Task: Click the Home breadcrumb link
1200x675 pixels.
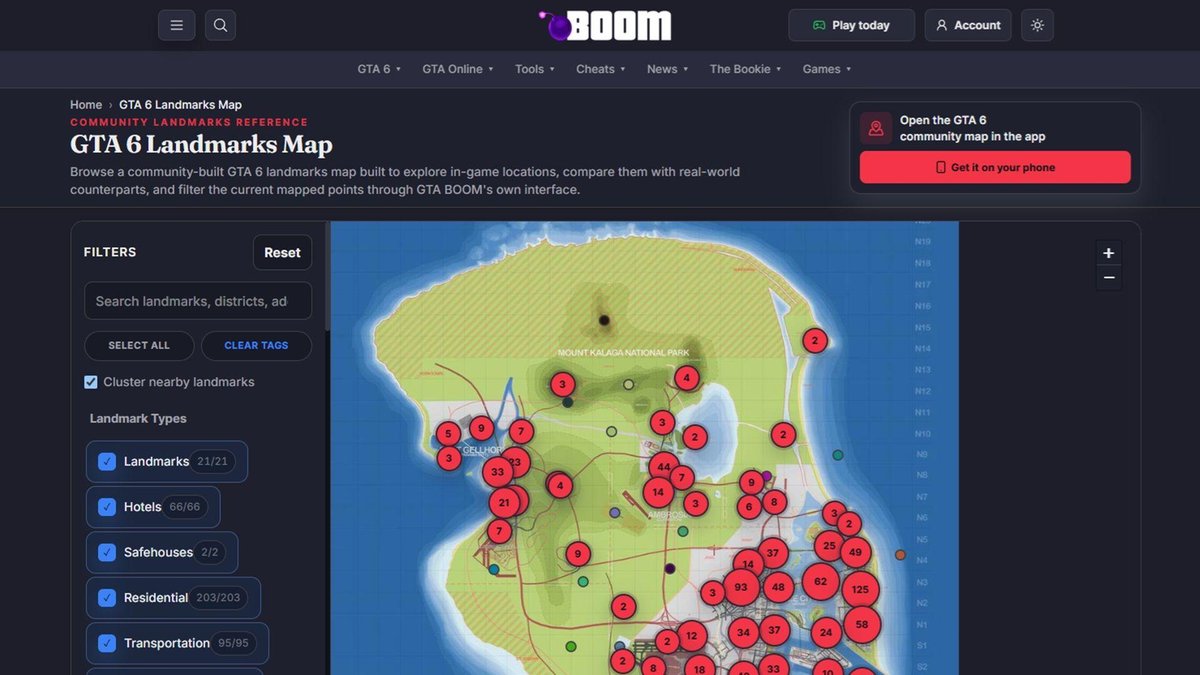Action: [x=86, y=105]
